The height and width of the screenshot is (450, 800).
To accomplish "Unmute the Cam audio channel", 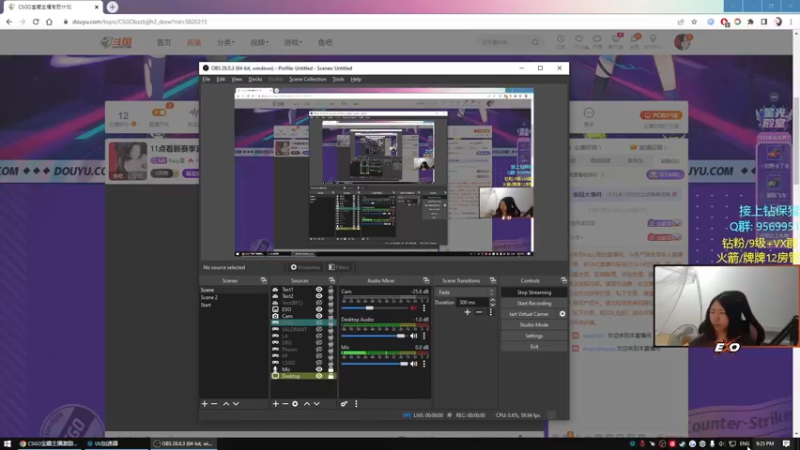I will 414,308.
